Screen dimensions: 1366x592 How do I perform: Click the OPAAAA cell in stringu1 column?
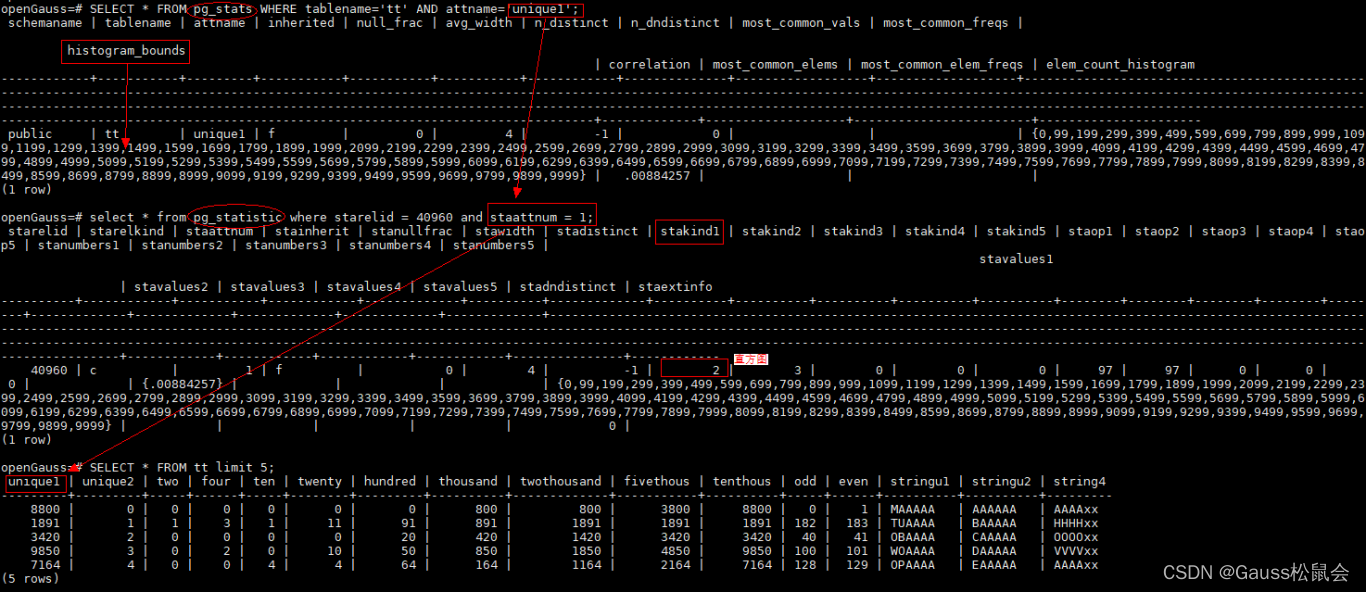coord(912,565)
